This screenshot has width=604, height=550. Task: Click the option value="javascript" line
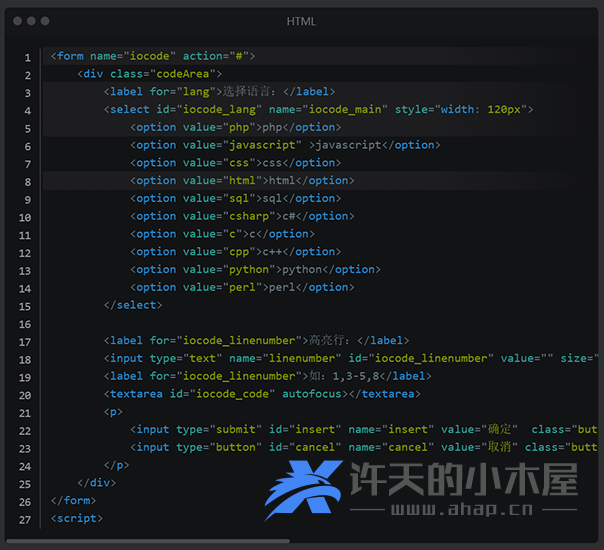(x=285, y=145)
